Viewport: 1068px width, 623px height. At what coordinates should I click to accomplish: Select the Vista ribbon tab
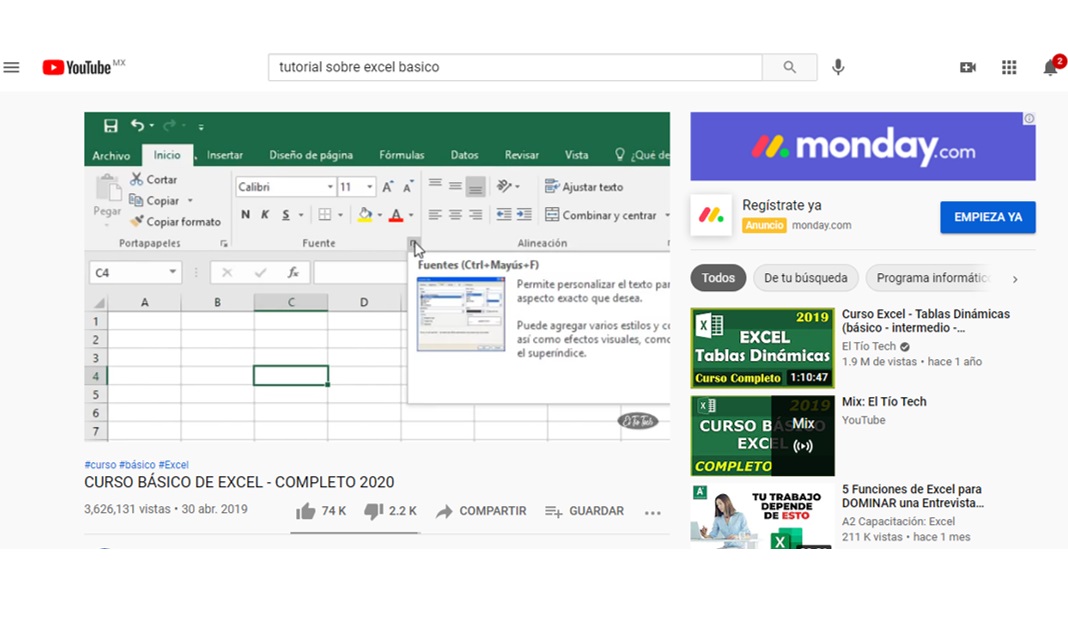[x=576, y=155]
